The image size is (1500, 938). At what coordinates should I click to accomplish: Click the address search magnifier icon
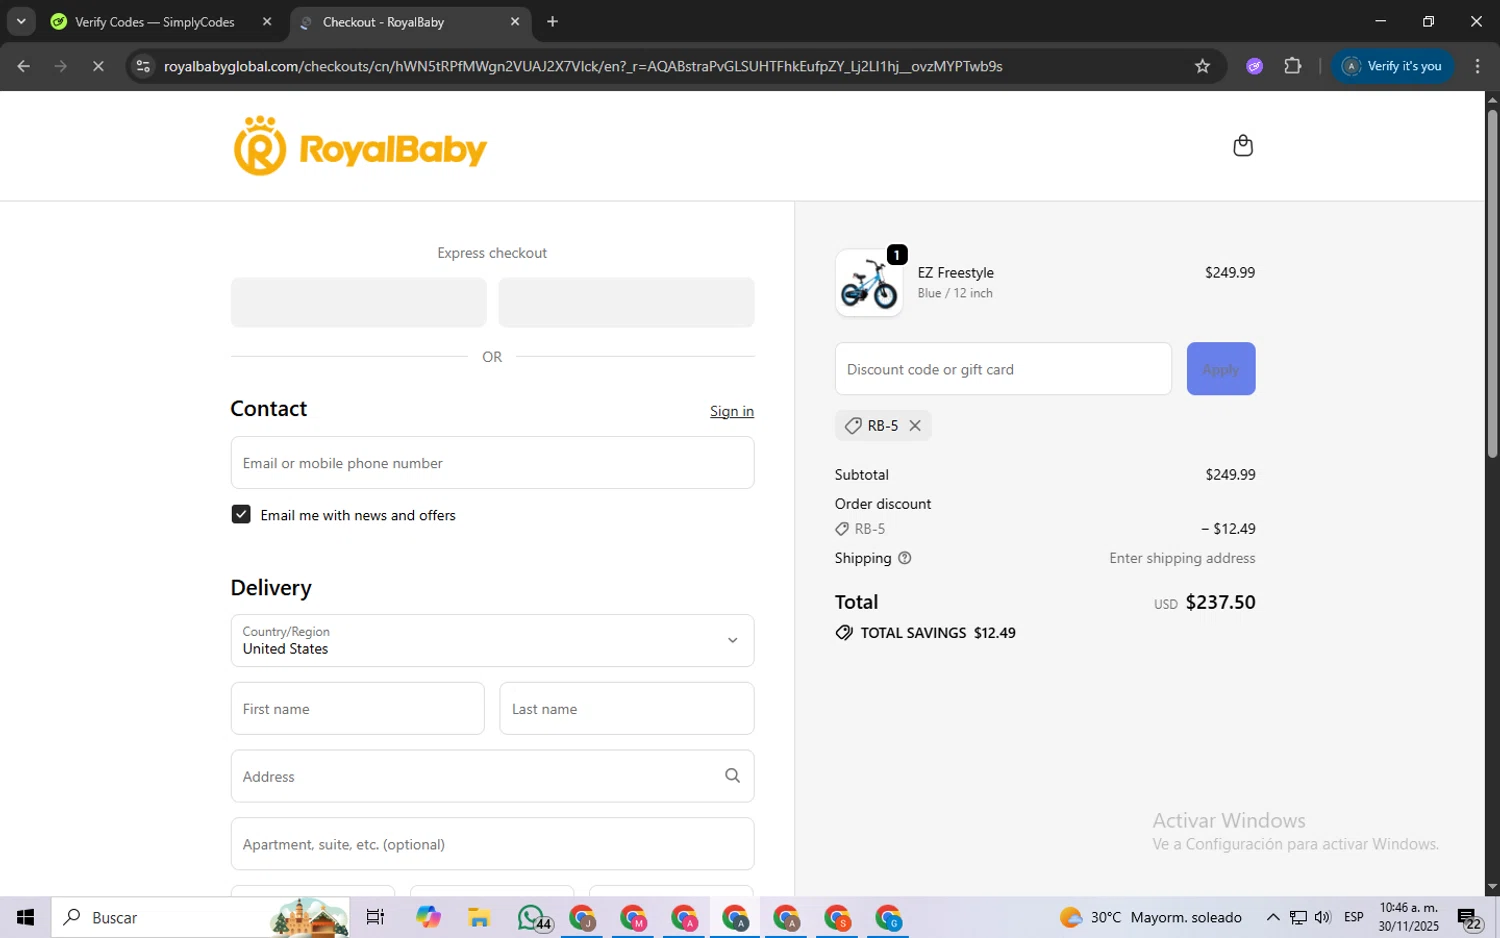(732, 776)
